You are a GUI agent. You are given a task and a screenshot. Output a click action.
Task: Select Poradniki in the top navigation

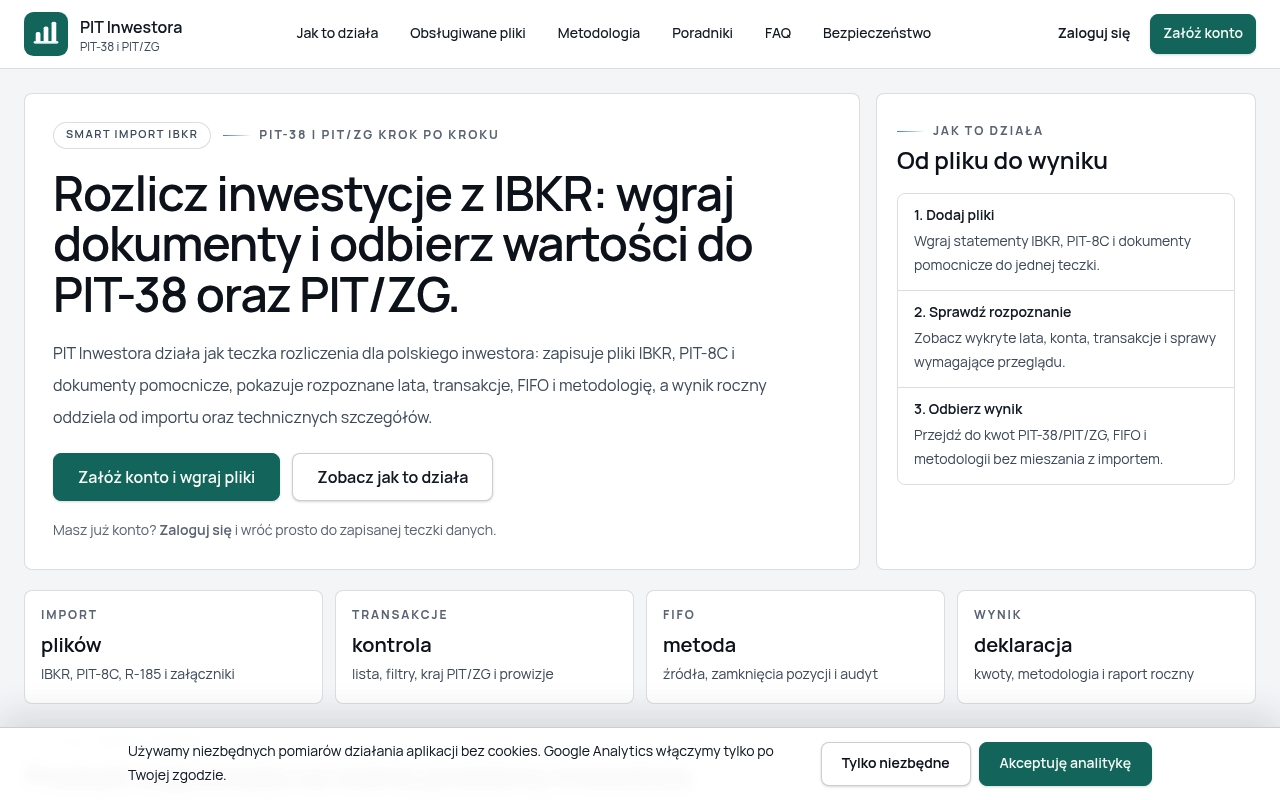click(702, 33)
